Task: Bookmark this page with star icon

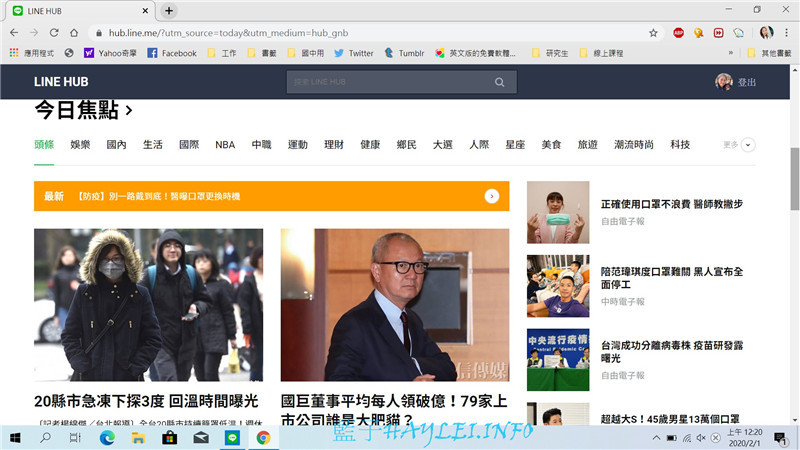Action: [653, 33]
